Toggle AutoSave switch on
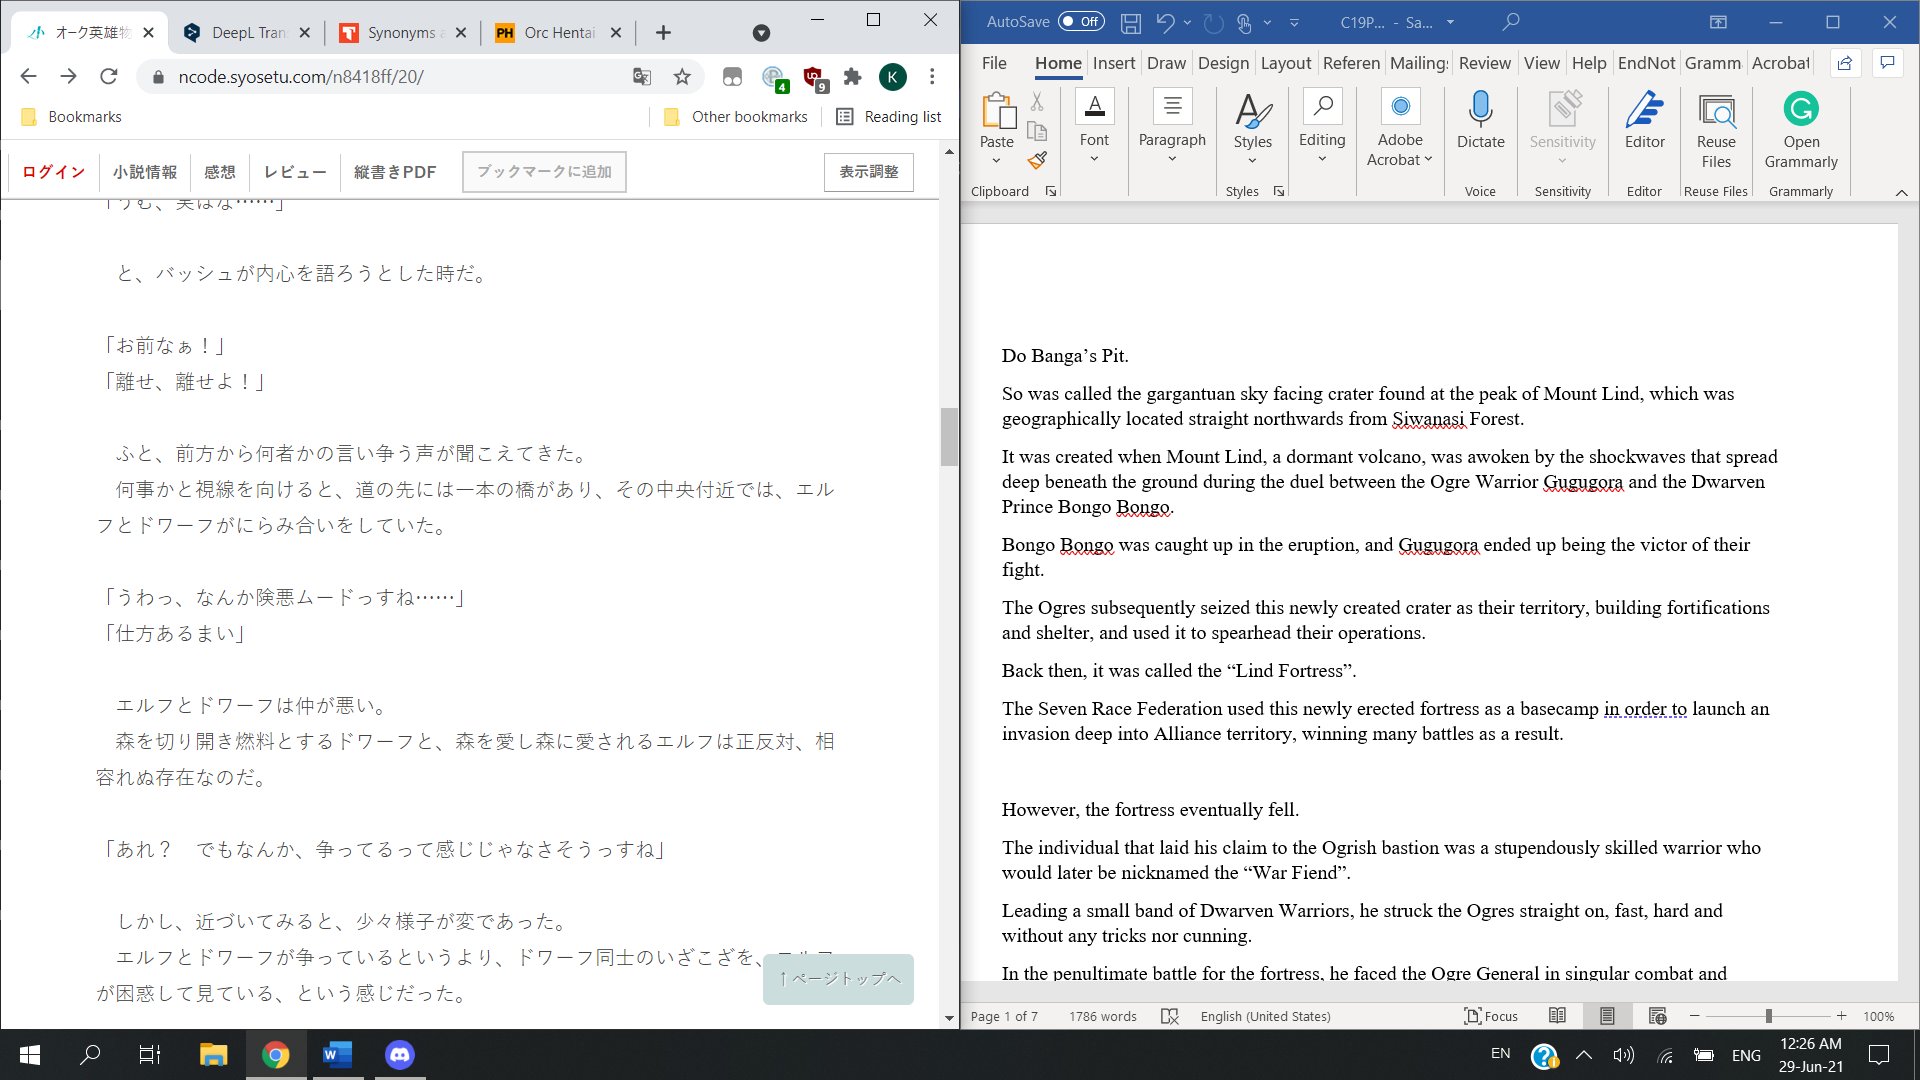 [x=1080, y=21]
